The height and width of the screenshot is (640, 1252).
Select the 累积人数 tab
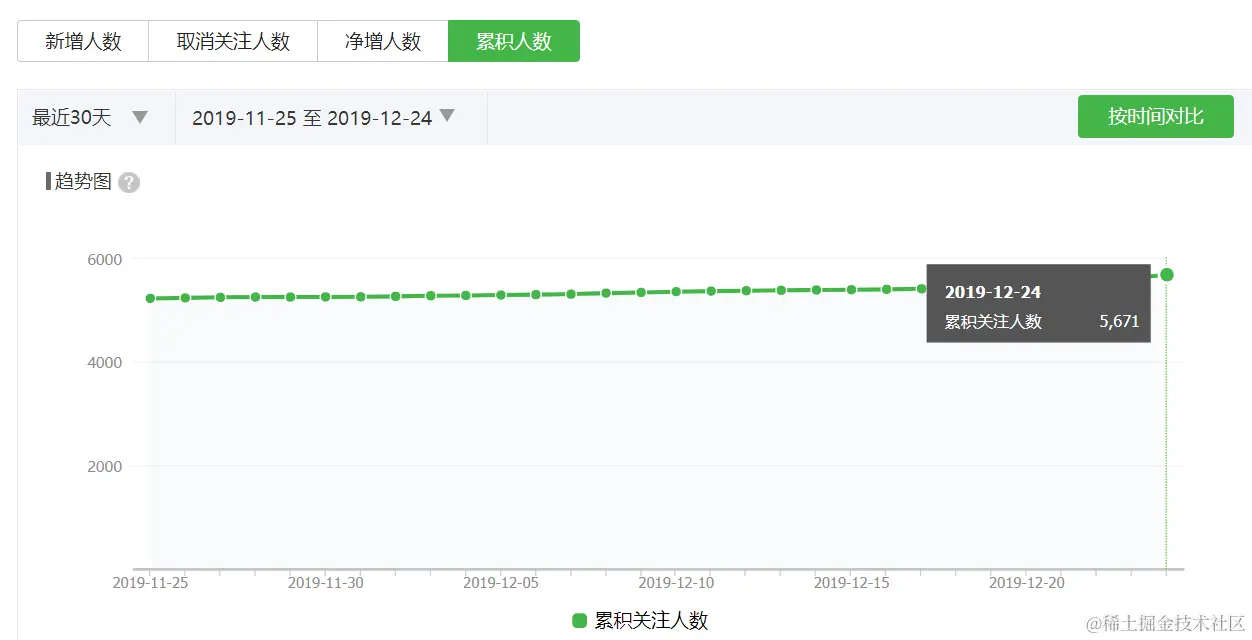pos(514,41)
